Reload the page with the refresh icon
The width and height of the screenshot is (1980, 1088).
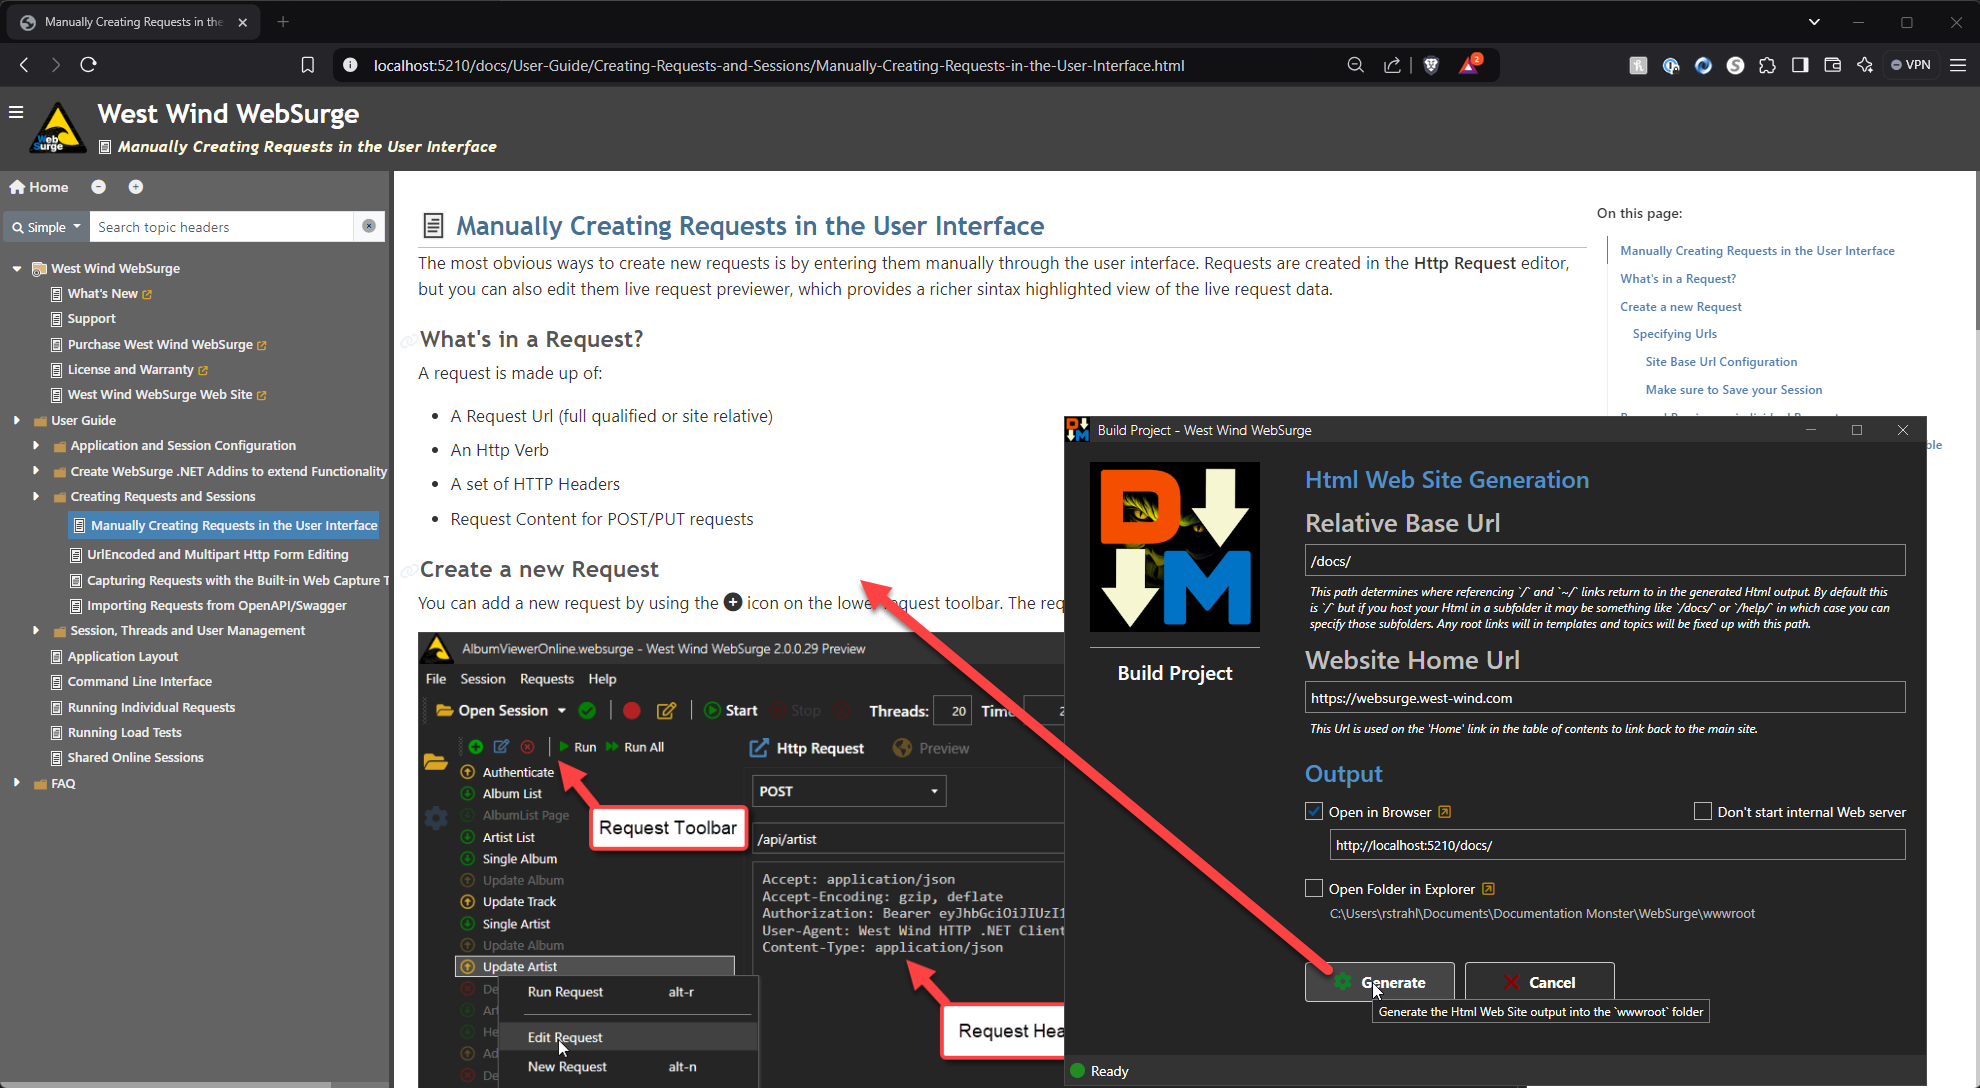(x=88, y=65)
